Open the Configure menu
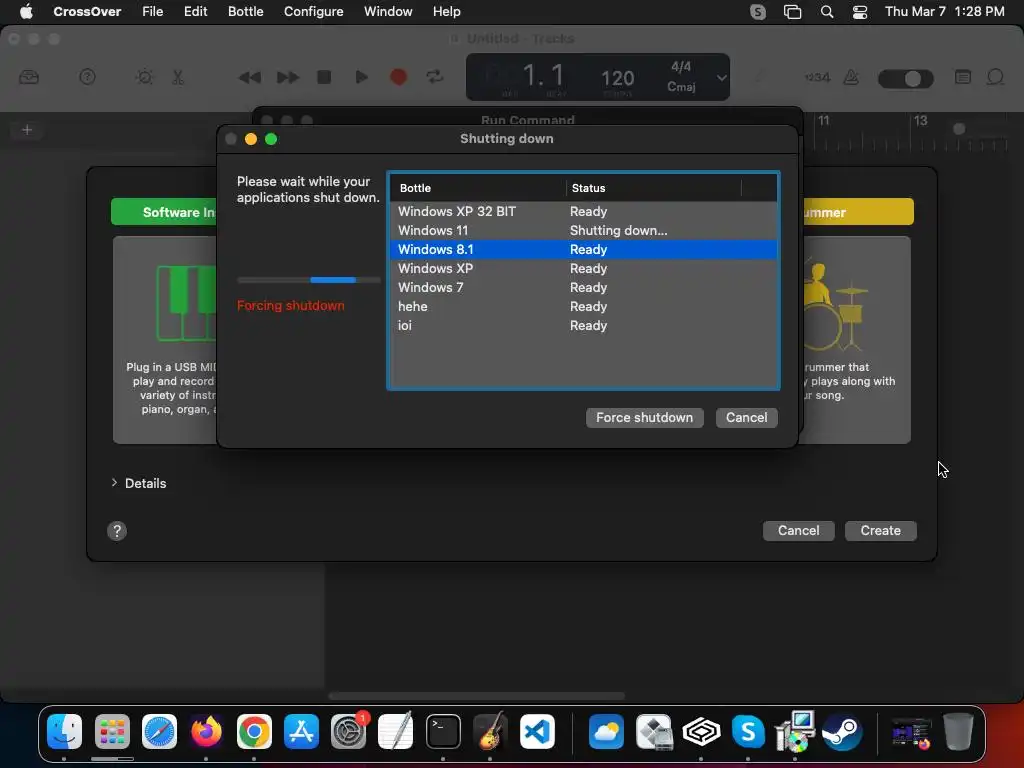The image size is (1024, 768). (313, 11)
